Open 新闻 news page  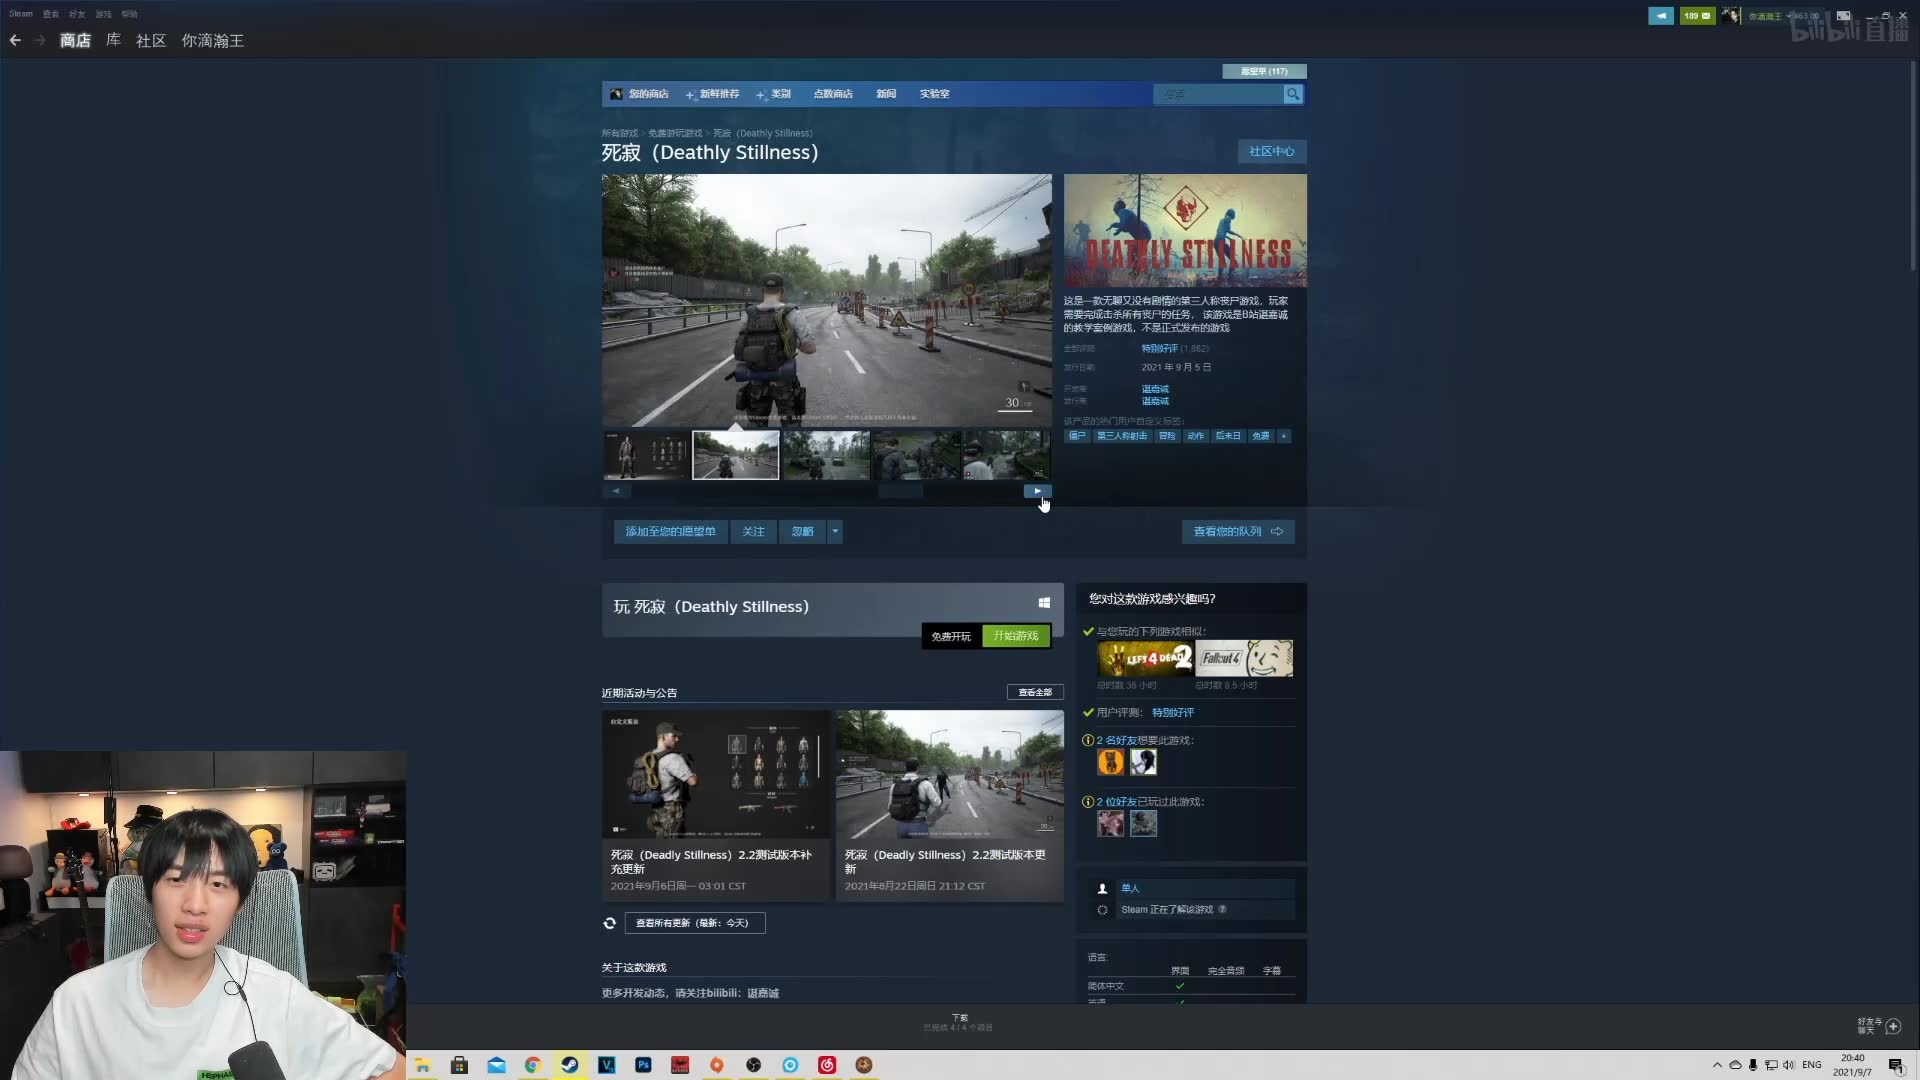click(886, 94)
